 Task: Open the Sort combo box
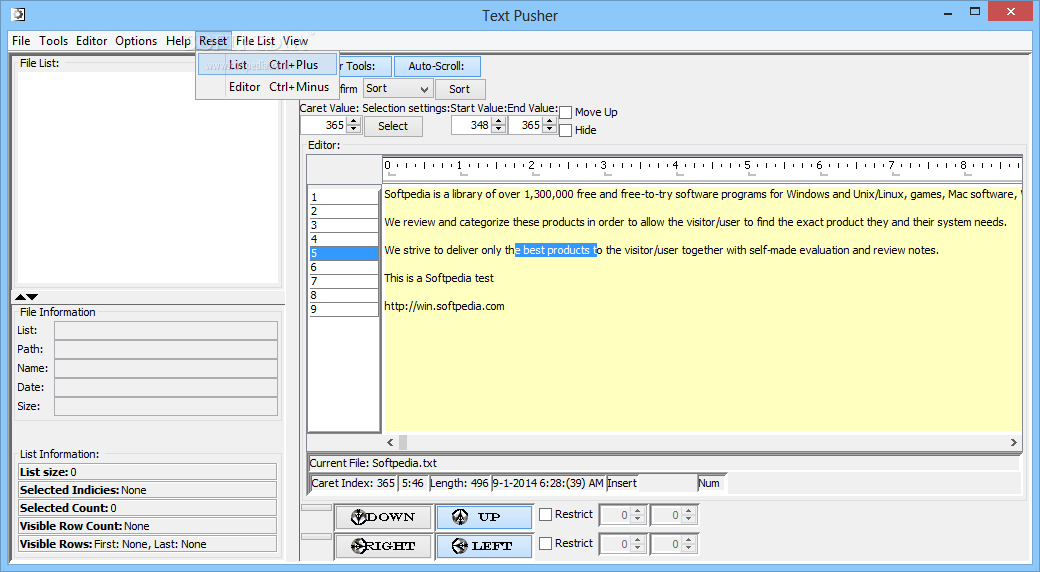click(x=398, y=88)
